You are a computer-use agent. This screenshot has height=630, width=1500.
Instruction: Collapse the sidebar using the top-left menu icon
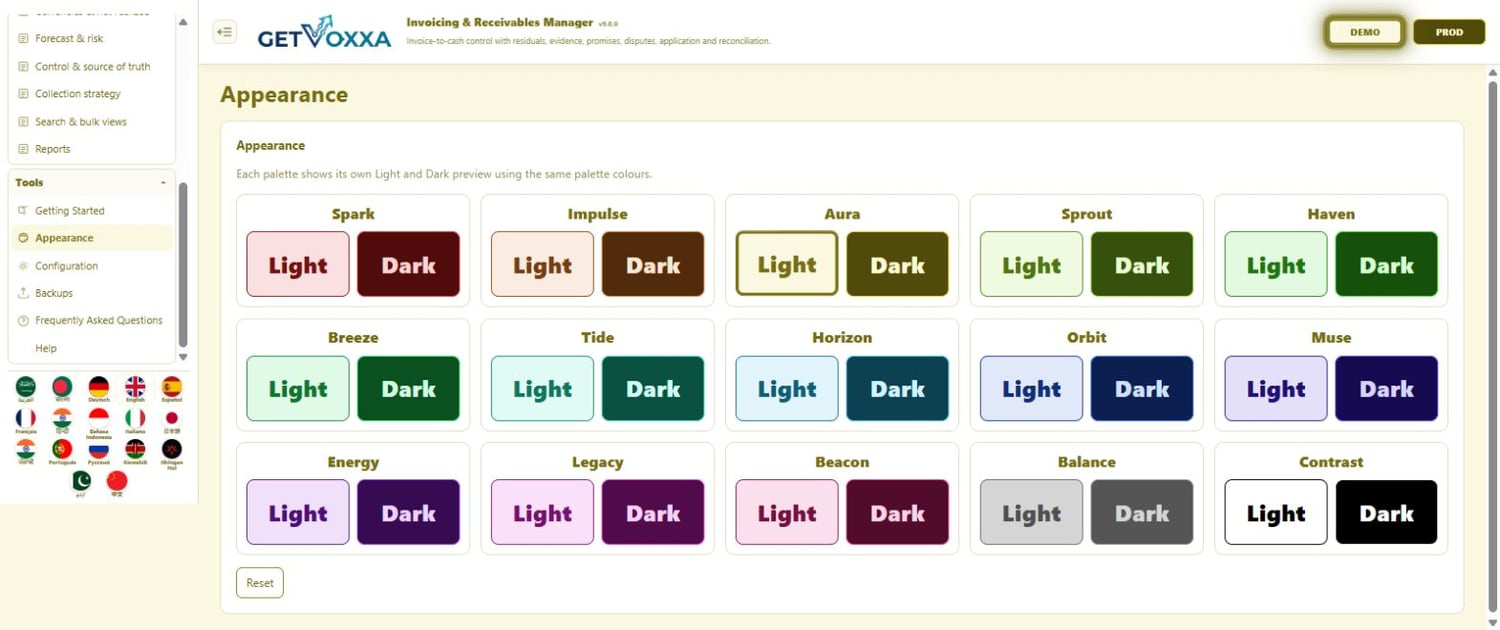pyautogui.click(x=225, y=32)
